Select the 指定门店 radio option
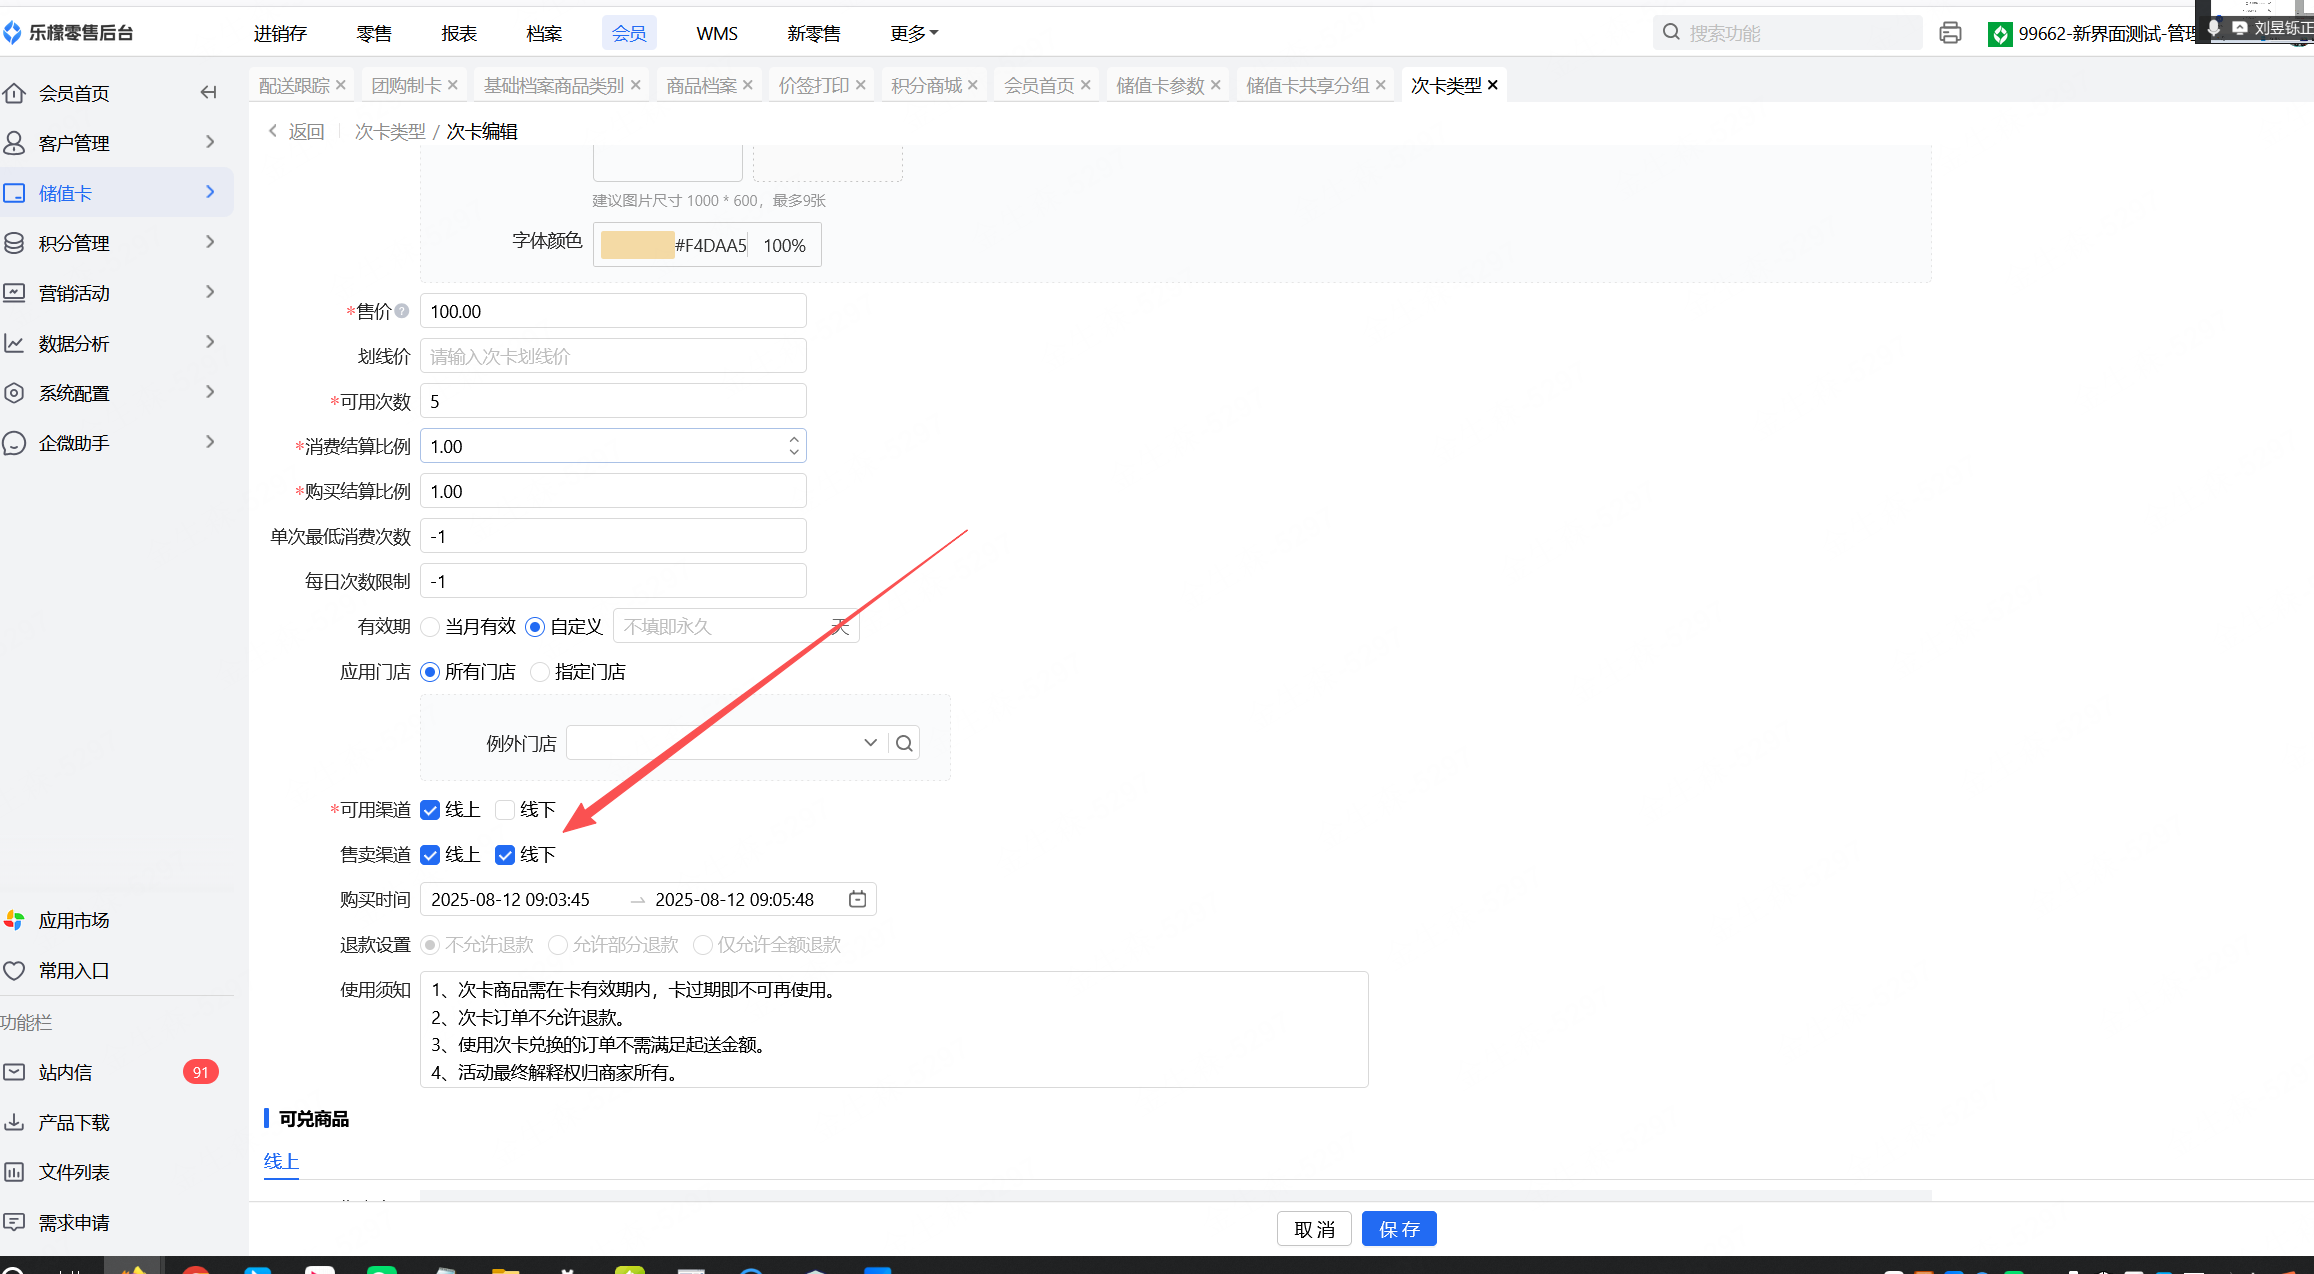Image resolution: width=2314 pixels, height=1274 pixels. 540,672
